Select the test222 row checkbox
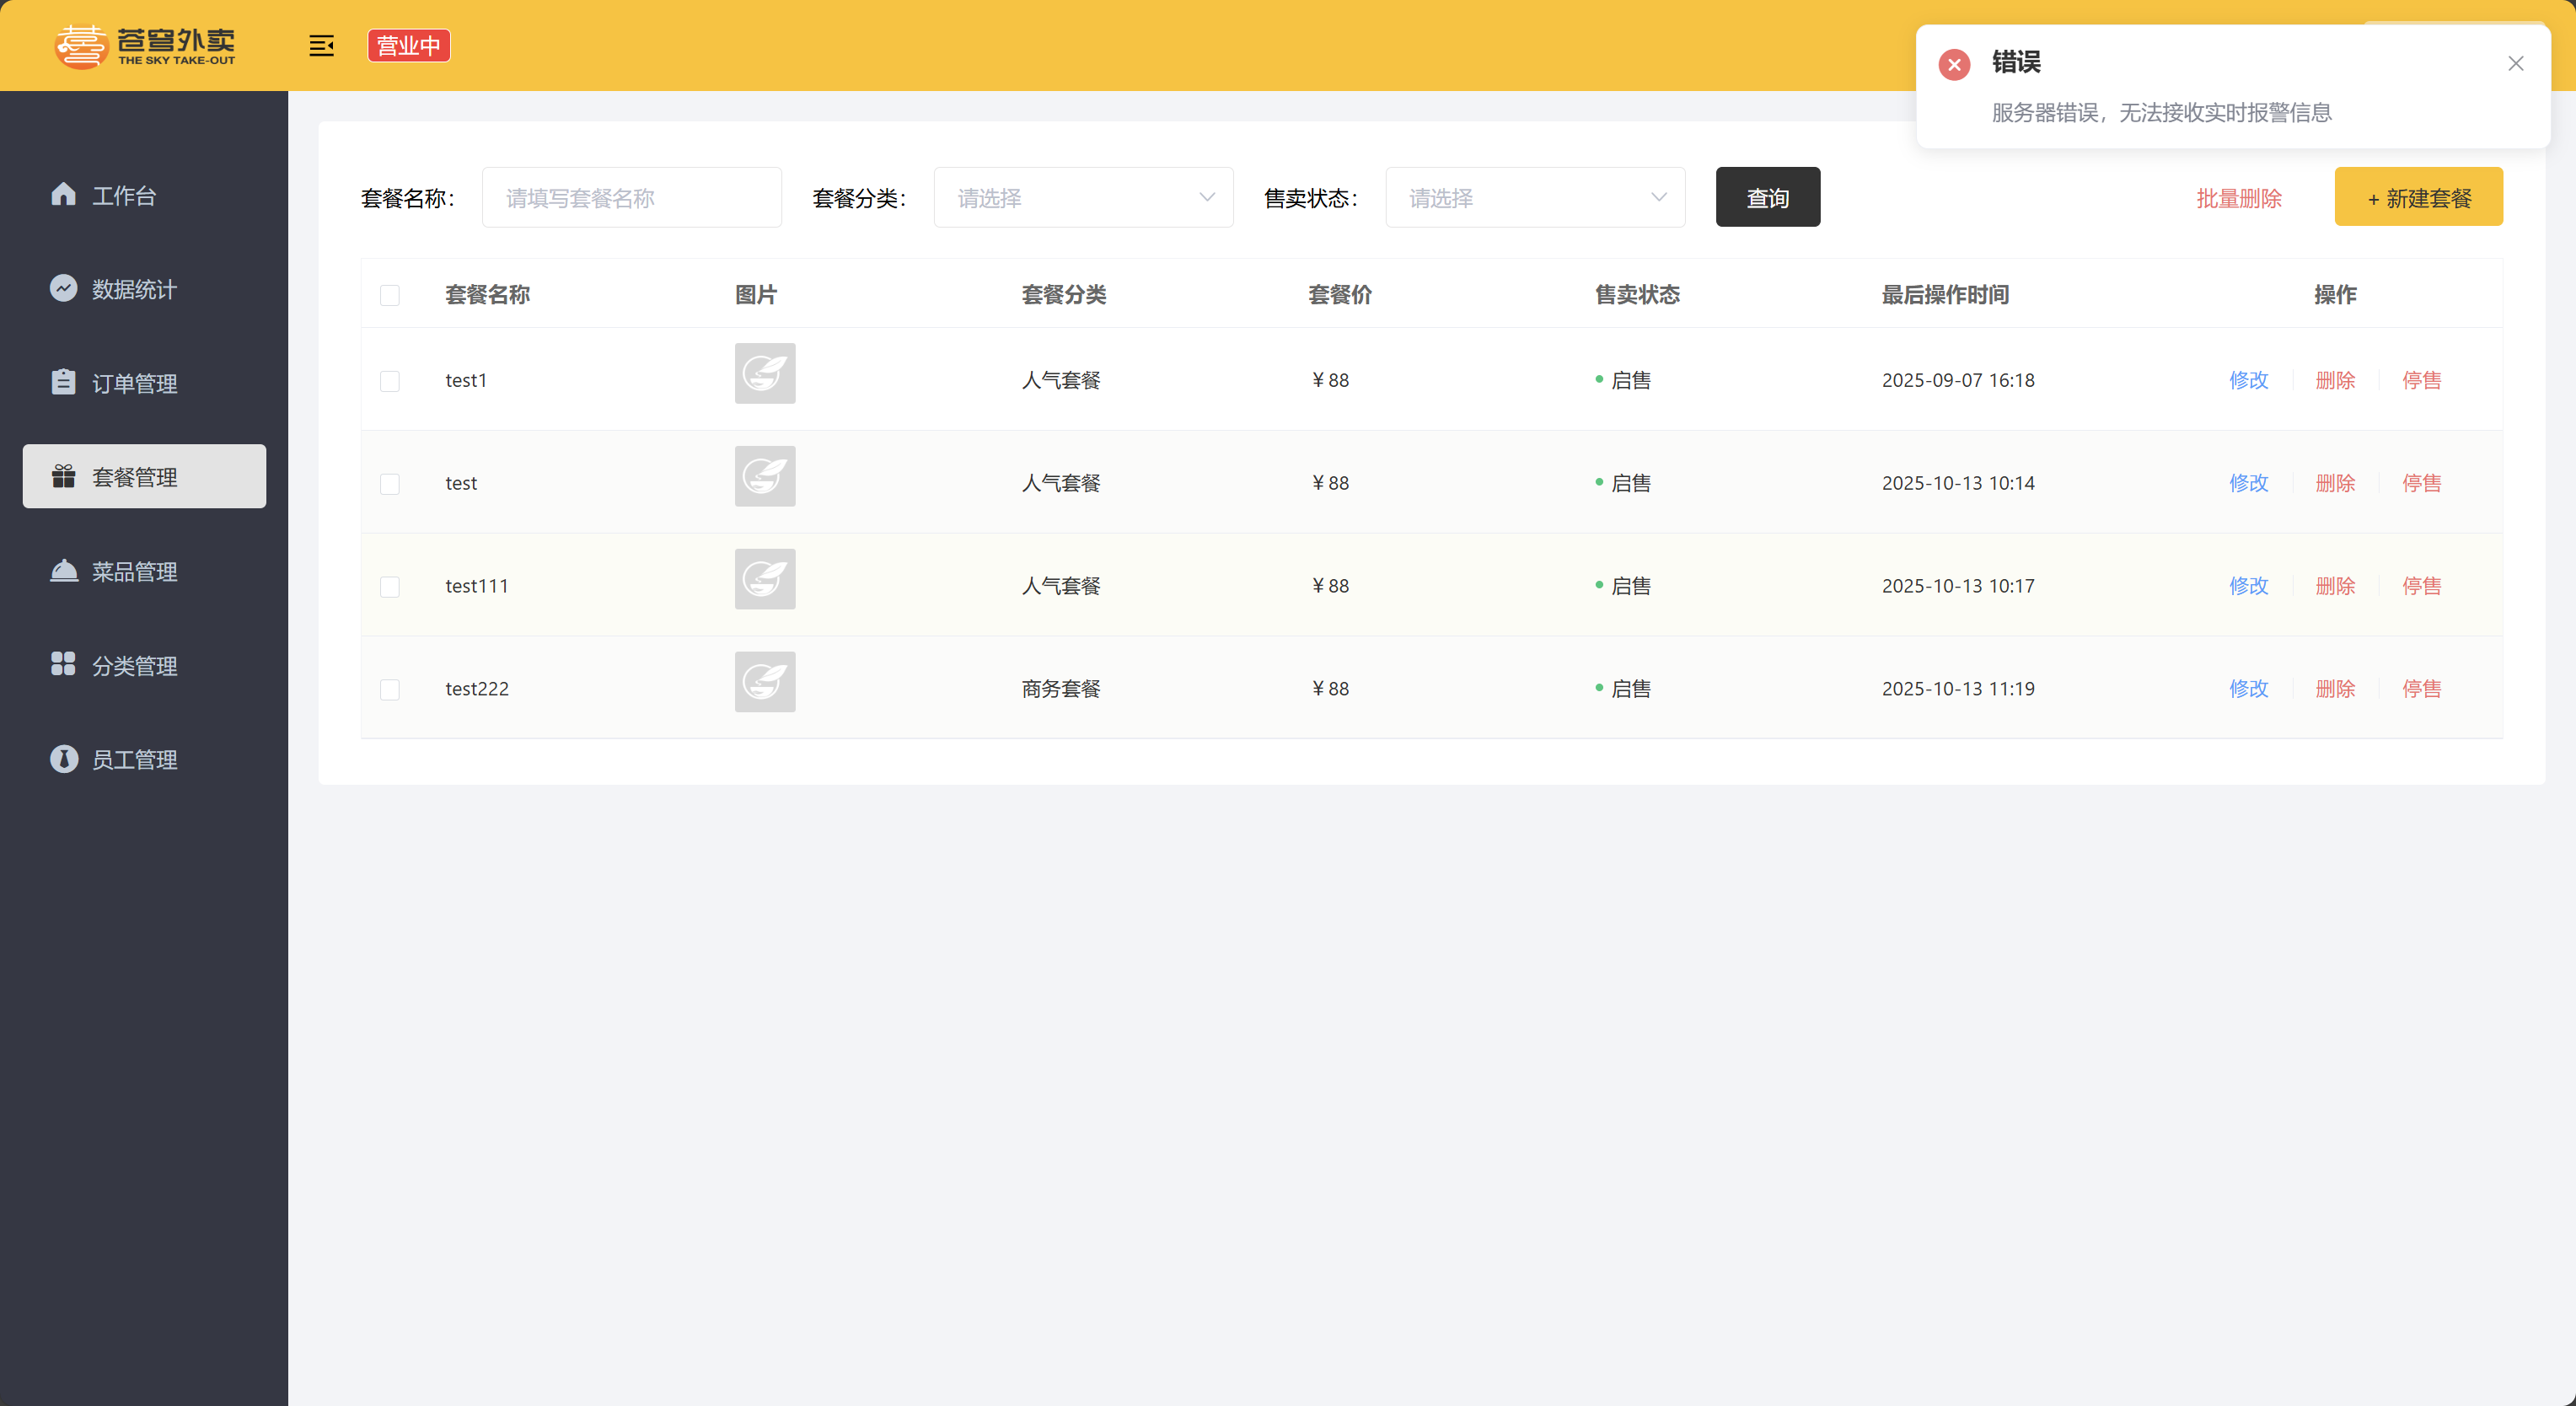 pyautogui.click(x=390, y=690)
